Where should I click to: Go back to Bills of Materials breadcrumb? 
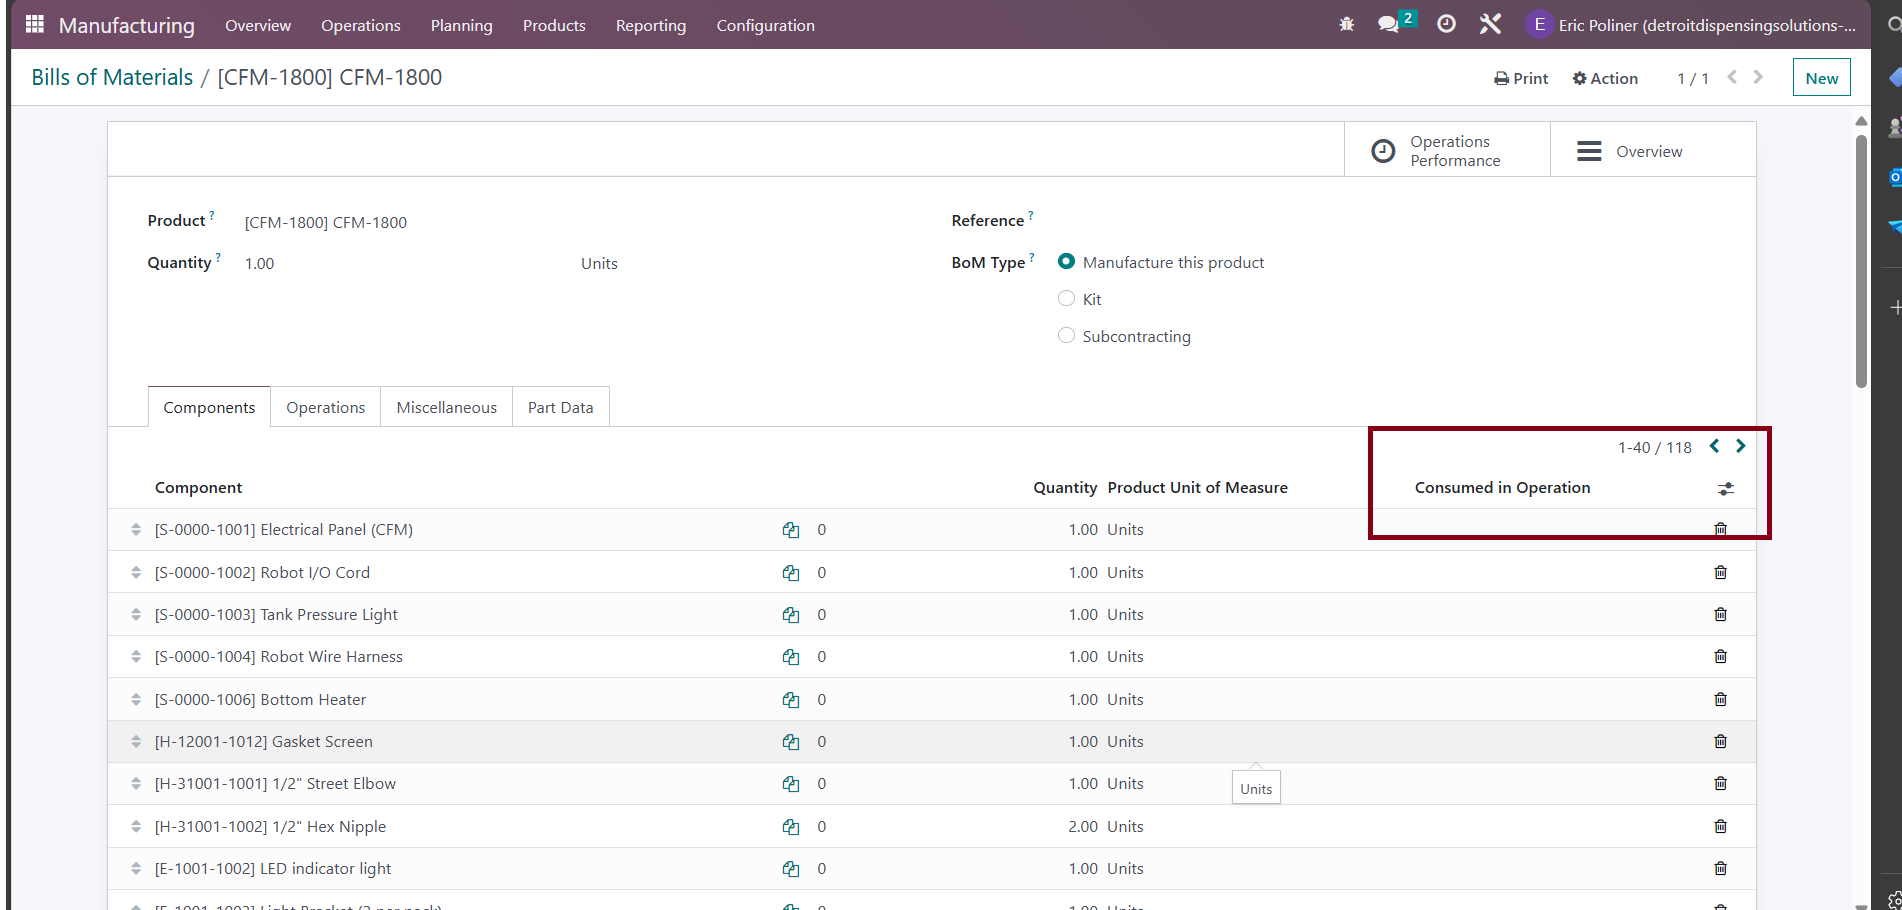pyautogui.click(x=112, y=77)
